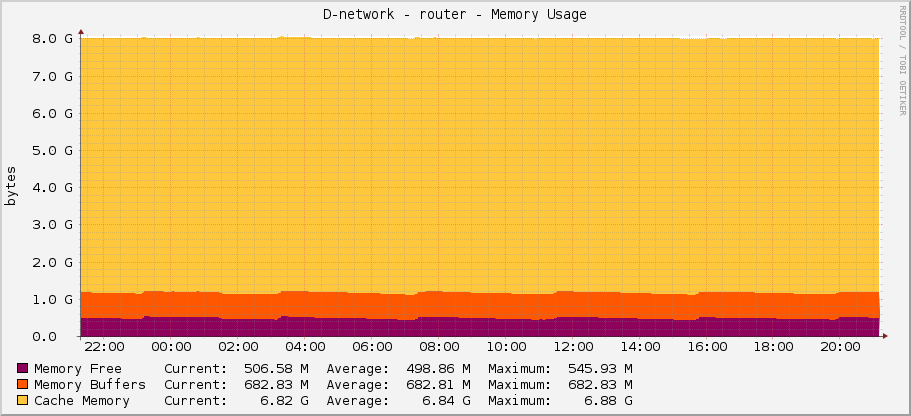Click the Cache Memory current value '6.82 G'

(284, 401)
